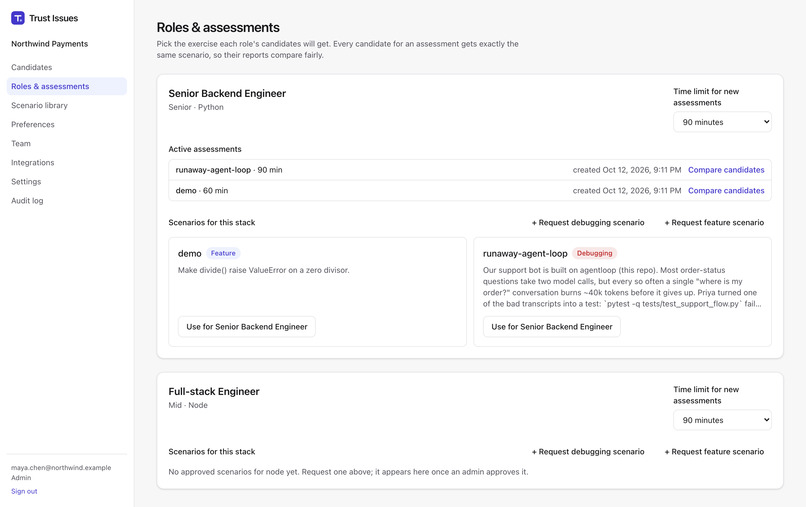Click the Sign out link
Screen dimensions: 806x507
pos(24,491)
